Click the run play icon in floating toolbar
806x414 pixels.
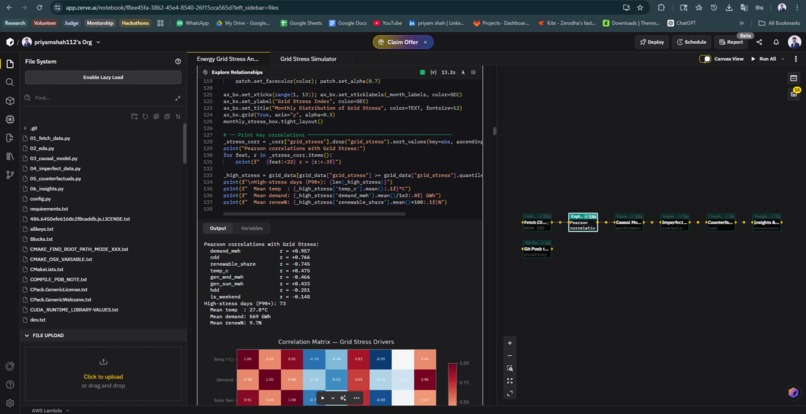322,398
